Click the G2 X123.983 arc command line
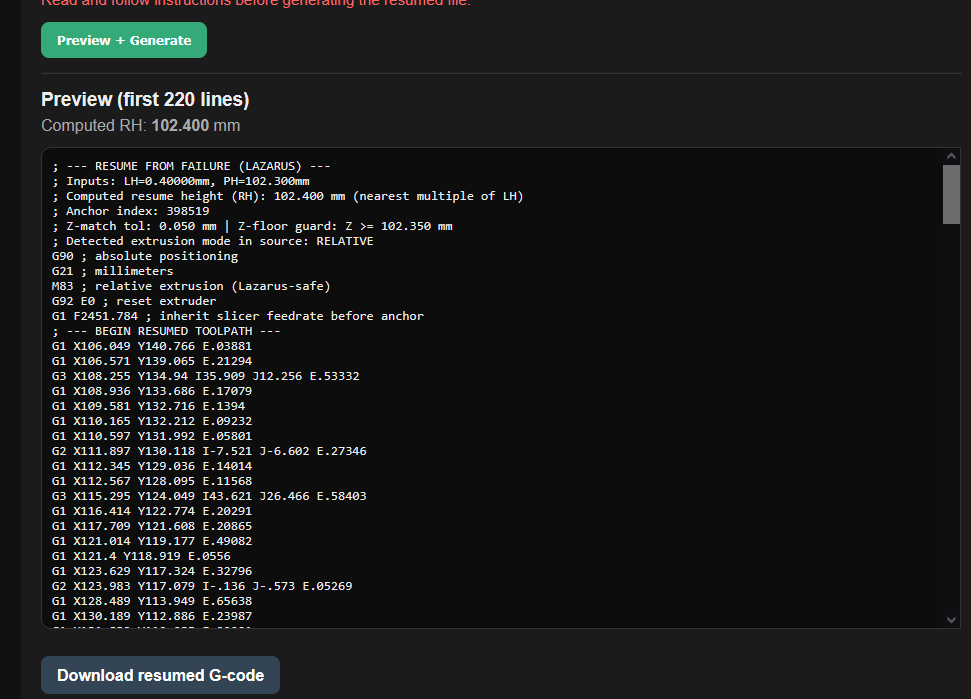 [202, 586]
